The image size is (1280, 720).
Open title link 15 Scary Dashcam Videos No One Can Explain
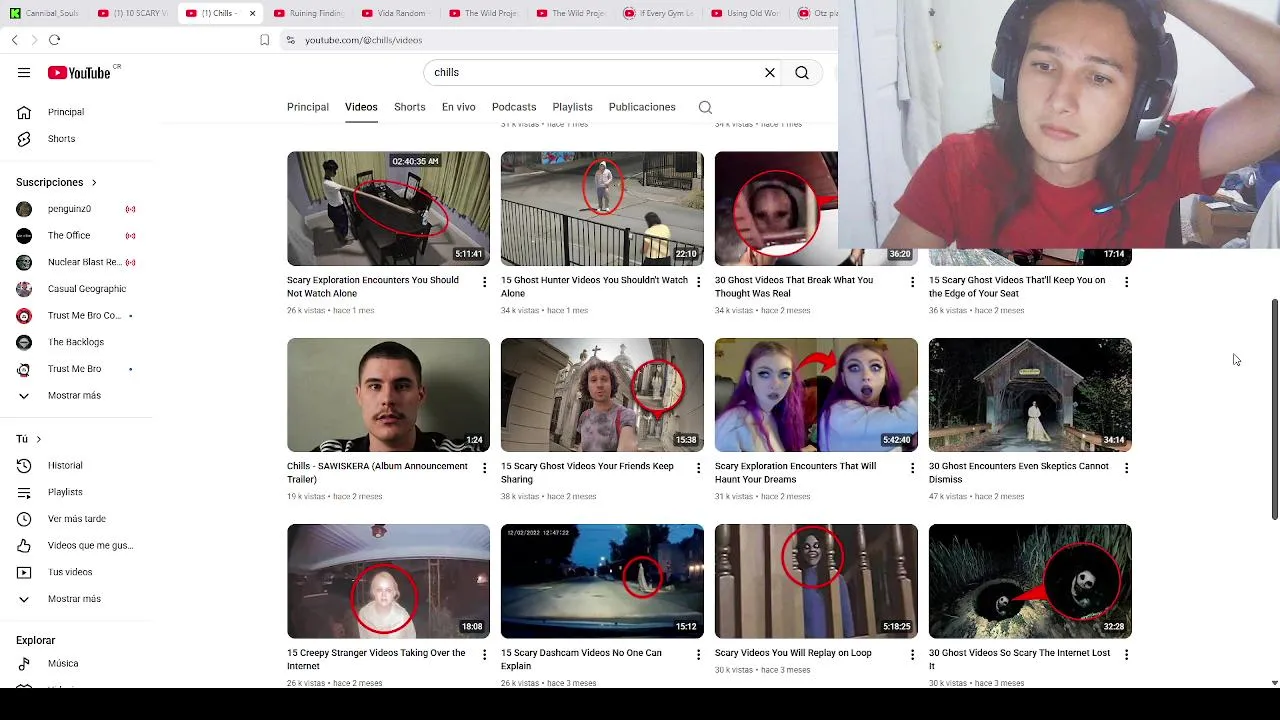click(581, 659)
